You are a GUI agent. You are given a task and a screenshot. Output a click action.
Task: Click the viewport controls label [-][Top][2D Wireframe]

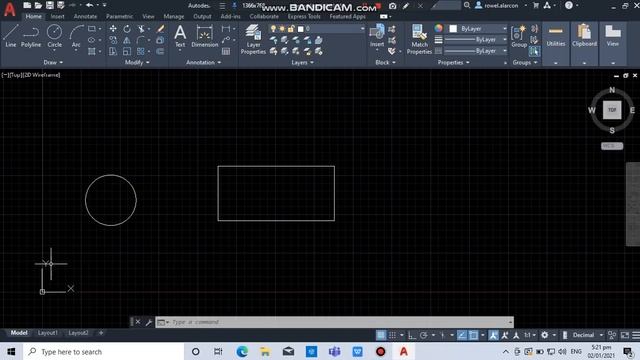(x=31, y=75)
